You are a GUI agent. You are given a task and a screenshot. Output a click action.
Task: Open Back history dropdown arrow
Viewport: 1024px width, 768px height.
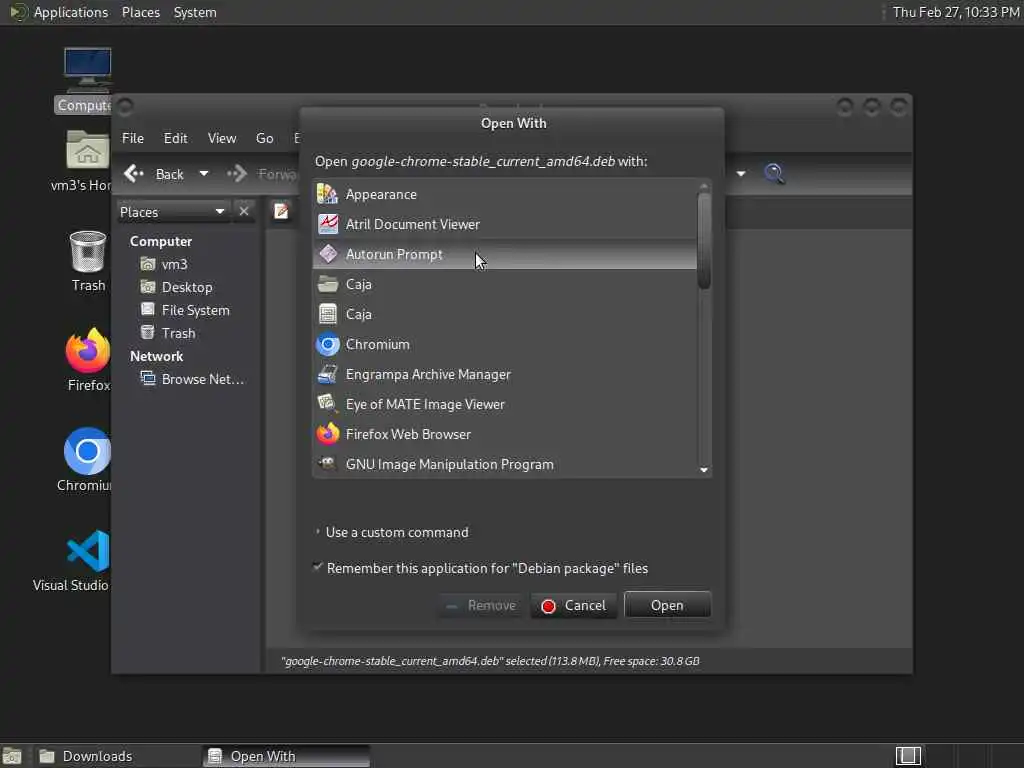(204, 174)
